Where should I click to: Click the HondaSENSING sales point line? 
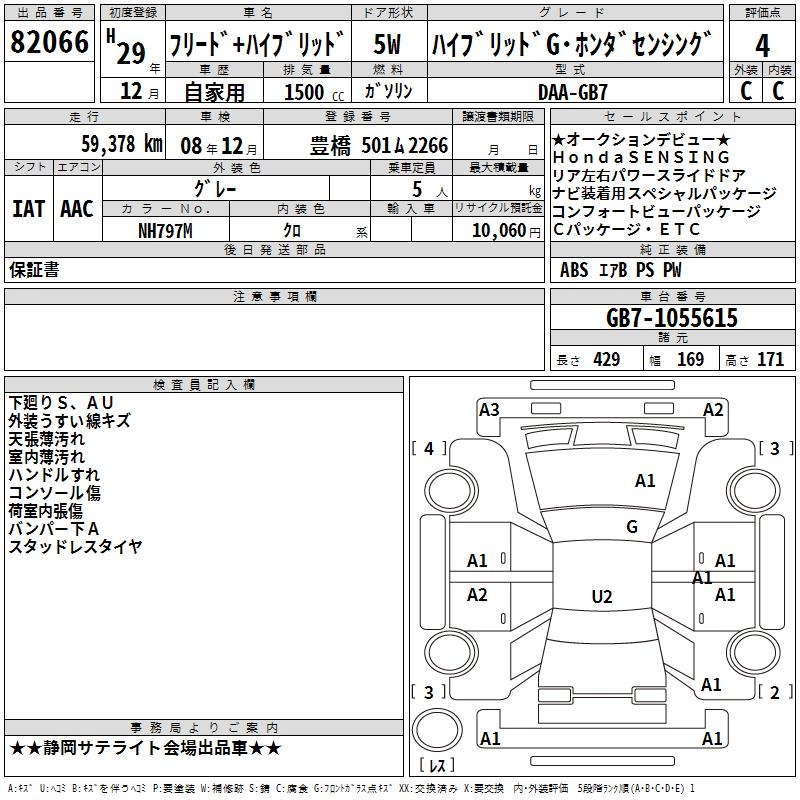pyautogui.click(x=641, y=157)
